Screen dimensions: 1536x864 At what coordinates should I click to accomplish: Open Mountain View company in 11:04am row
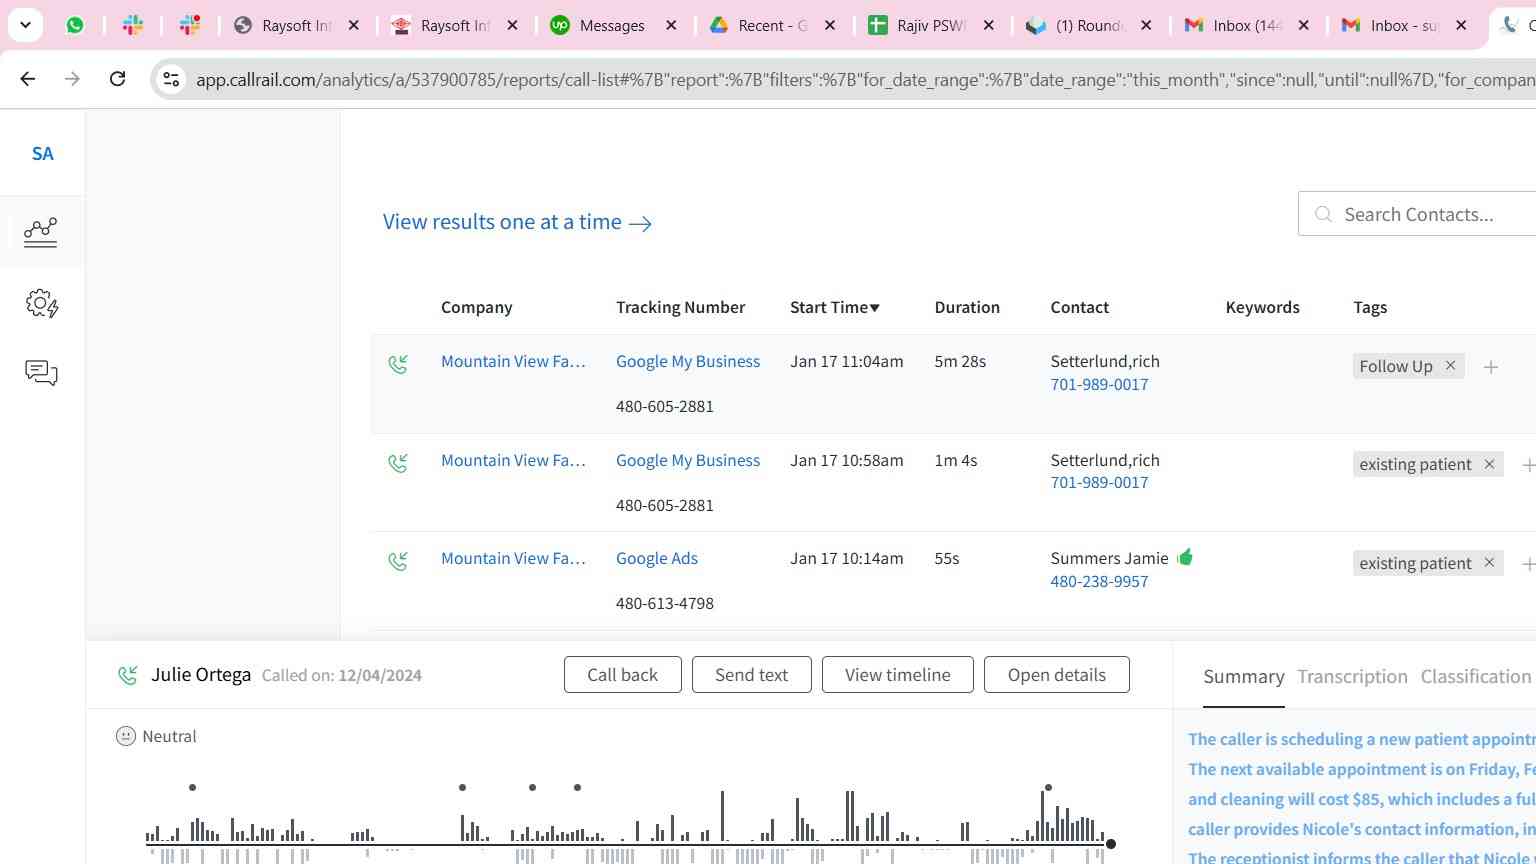513,361
